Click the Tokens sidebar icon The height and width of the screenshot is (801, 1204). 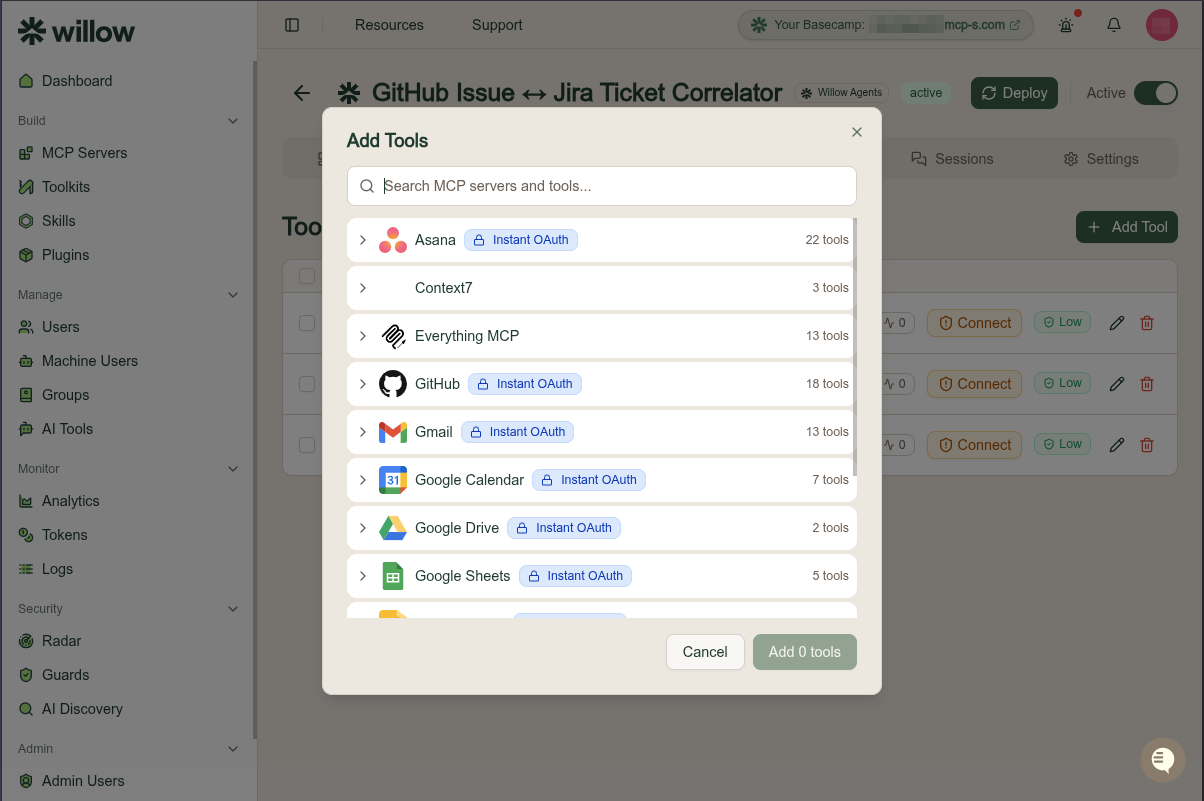coord(26,535)
